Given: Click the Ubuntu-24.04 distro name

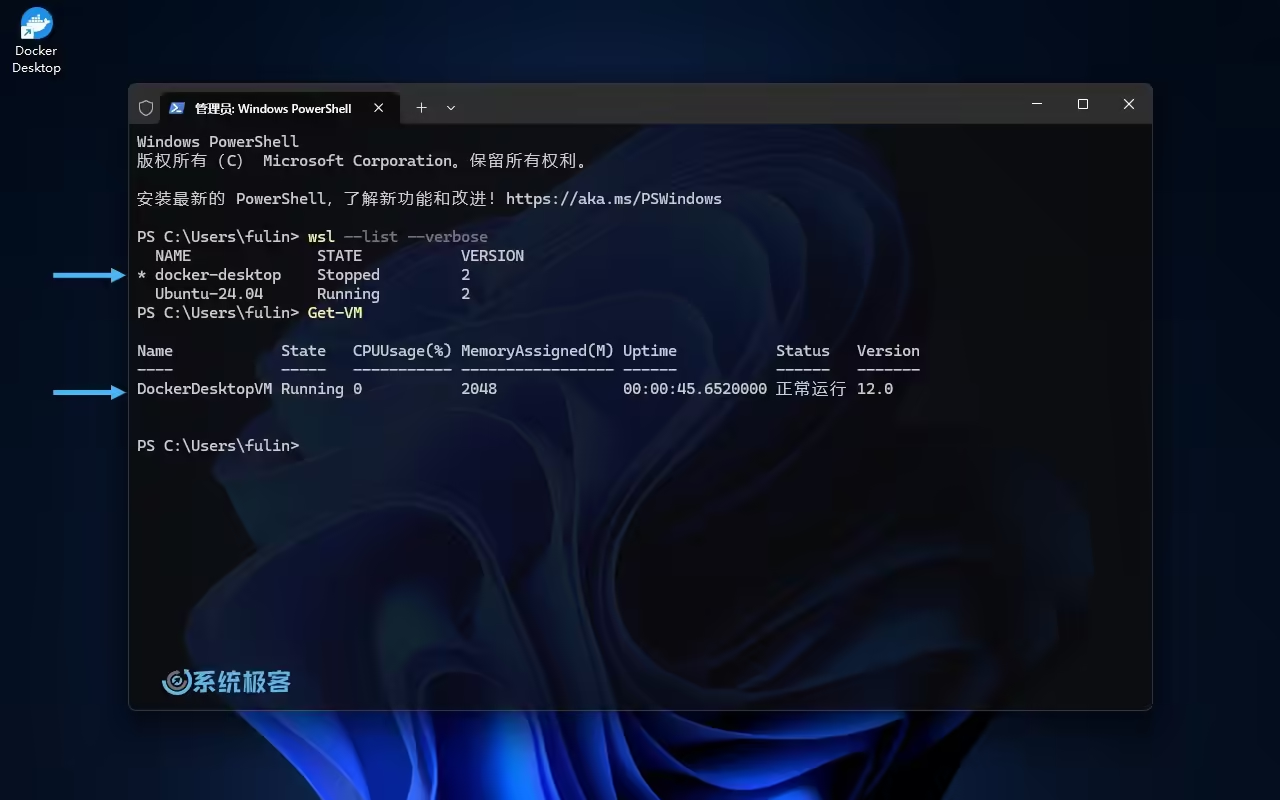Looking at the screenshot, I should tap(209, 294).
